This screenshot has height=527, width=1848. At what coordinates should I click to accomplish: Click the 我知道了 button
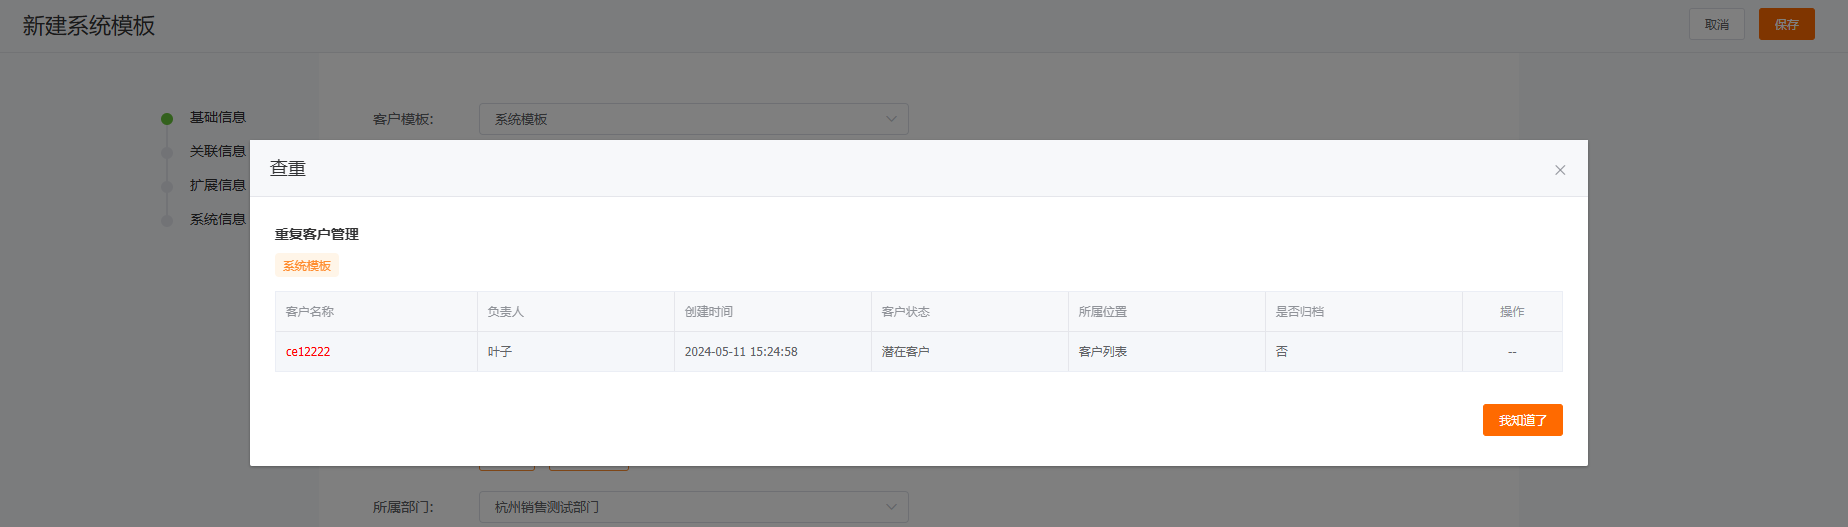[x=1522, y=420]
